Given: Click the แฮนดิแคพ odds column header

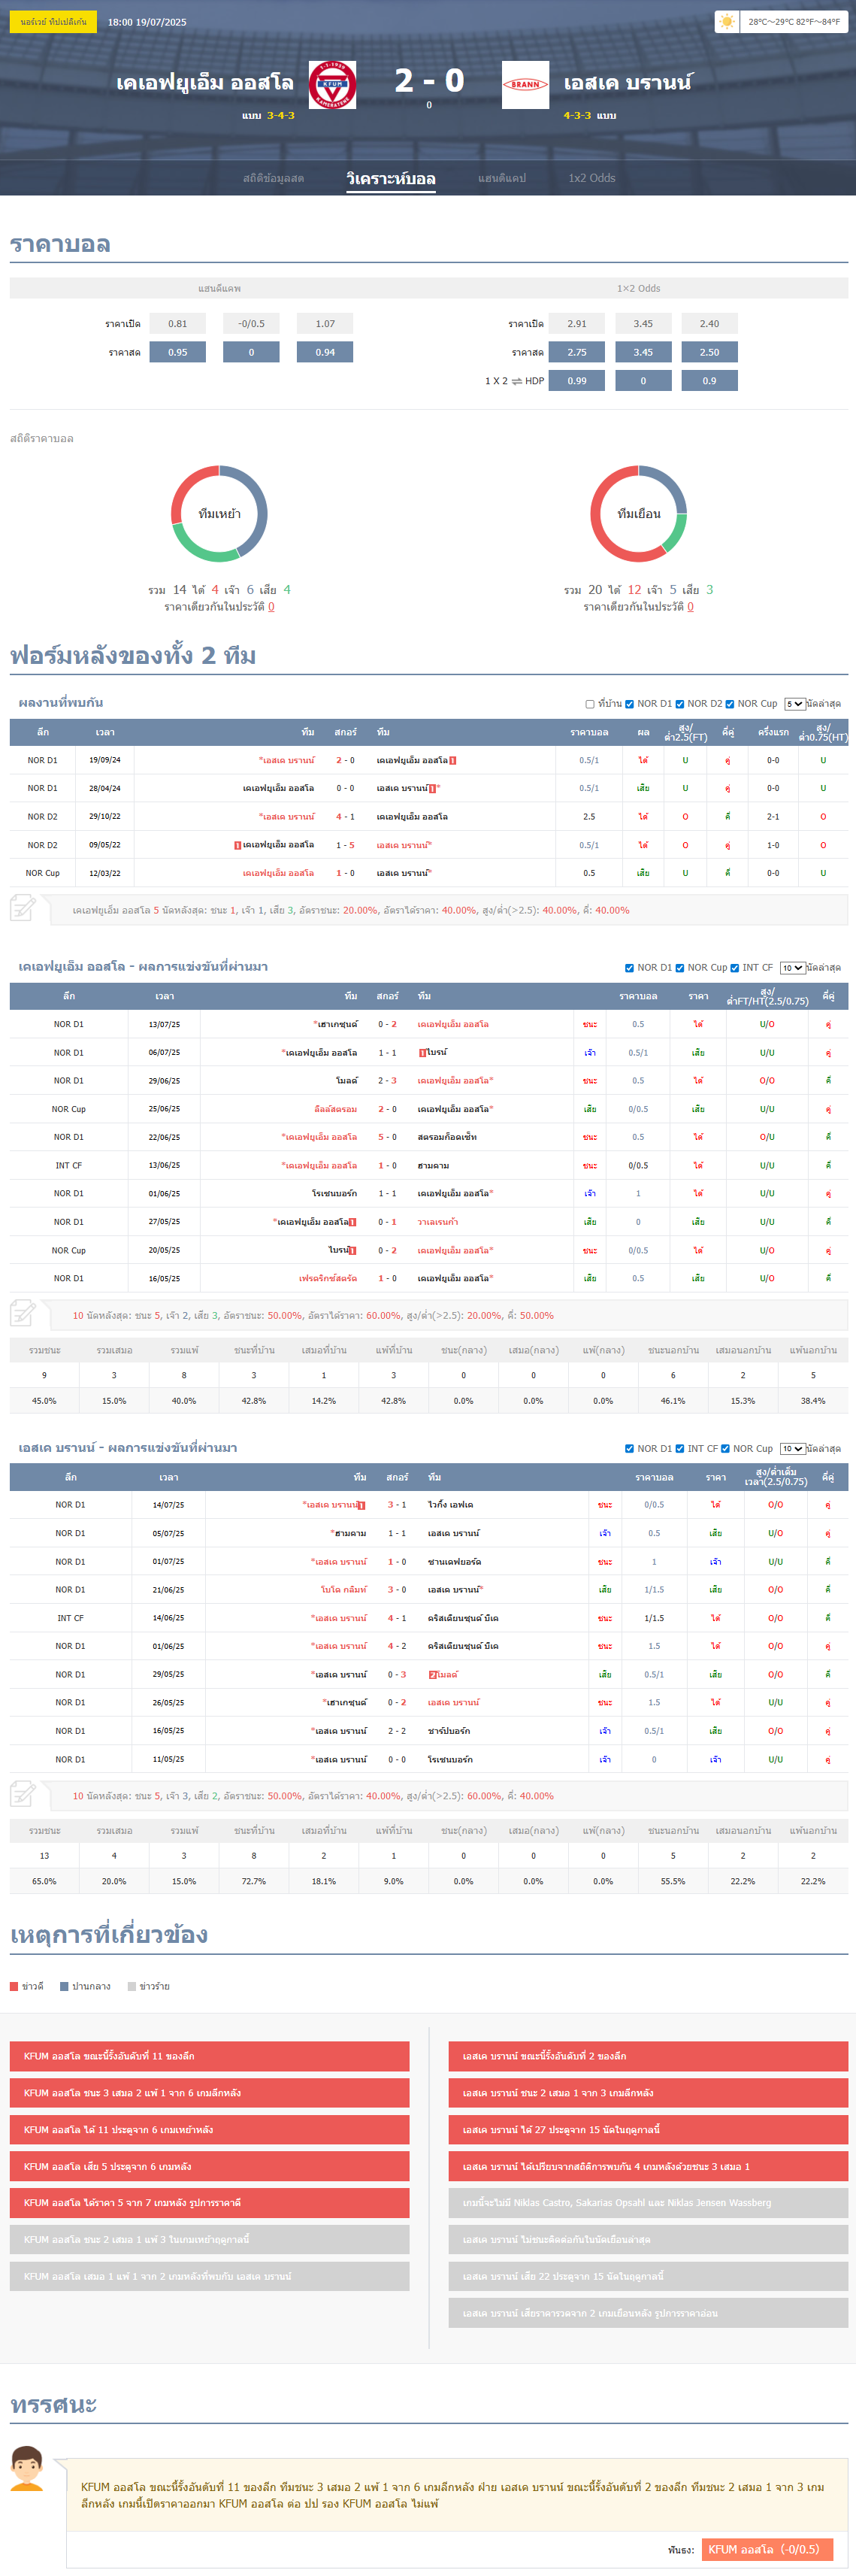Looking at the screenshot, I should 219,288.
